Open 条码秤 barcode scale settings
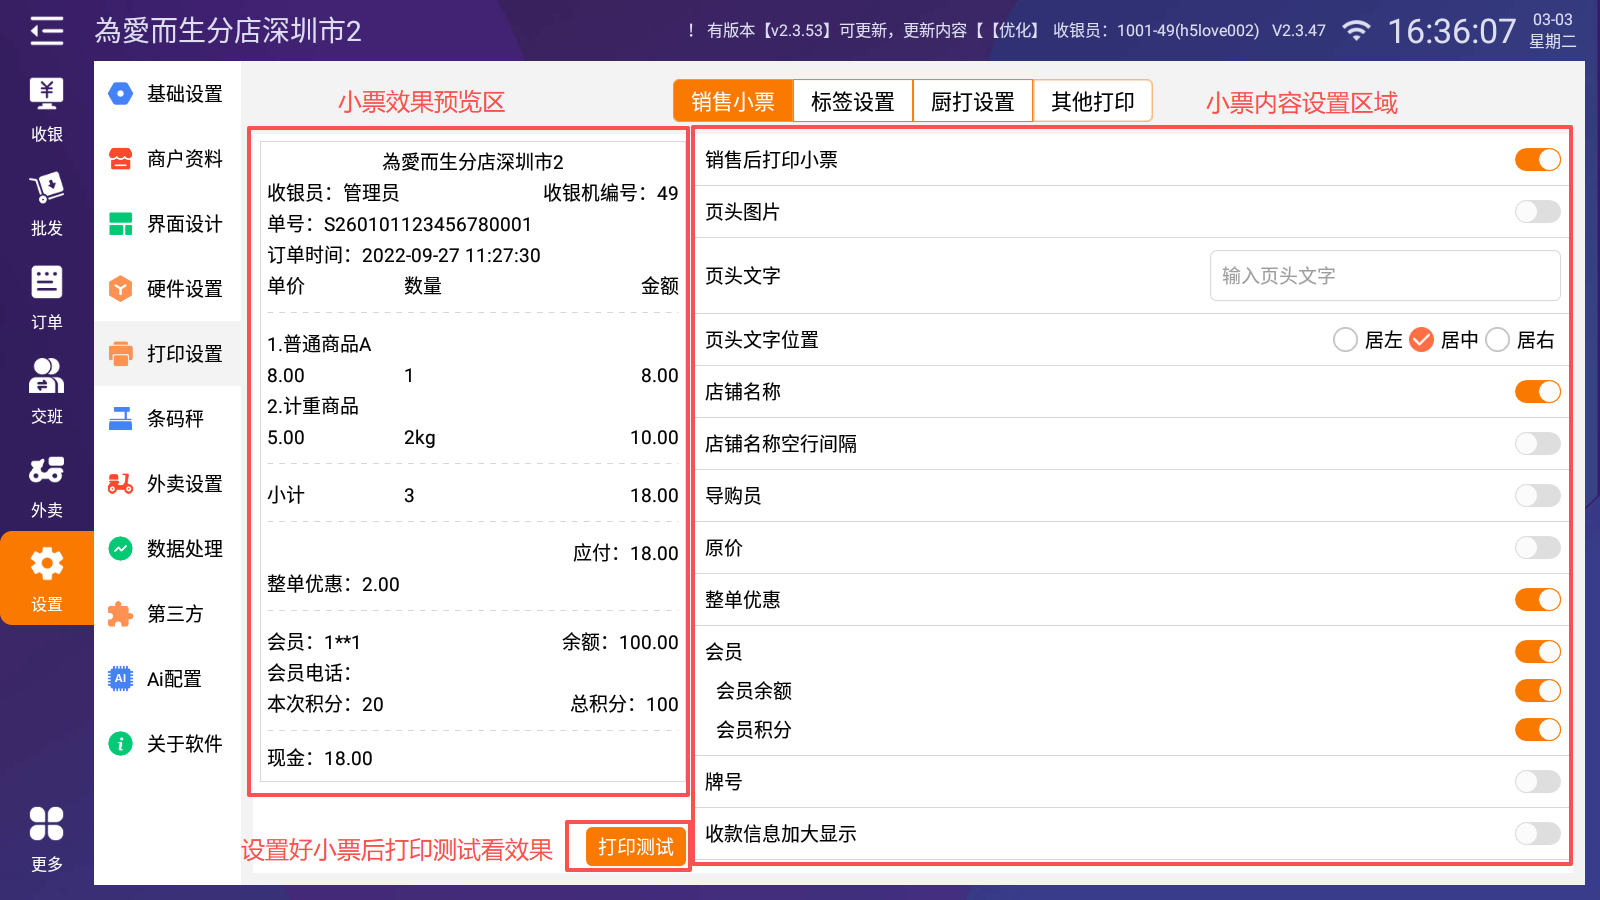Viewport: 1600px width, 900px height. (x=167, y=419)
